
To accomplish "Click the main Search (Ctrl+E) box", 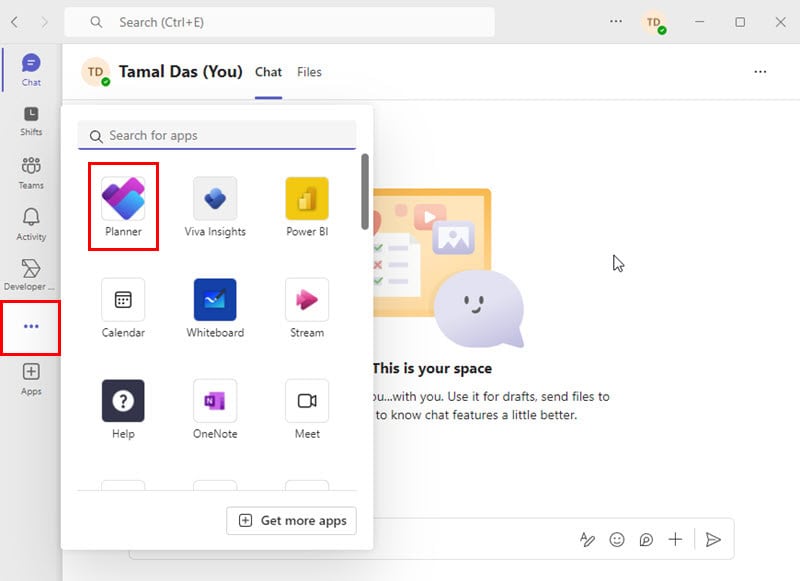I will 280,22.
